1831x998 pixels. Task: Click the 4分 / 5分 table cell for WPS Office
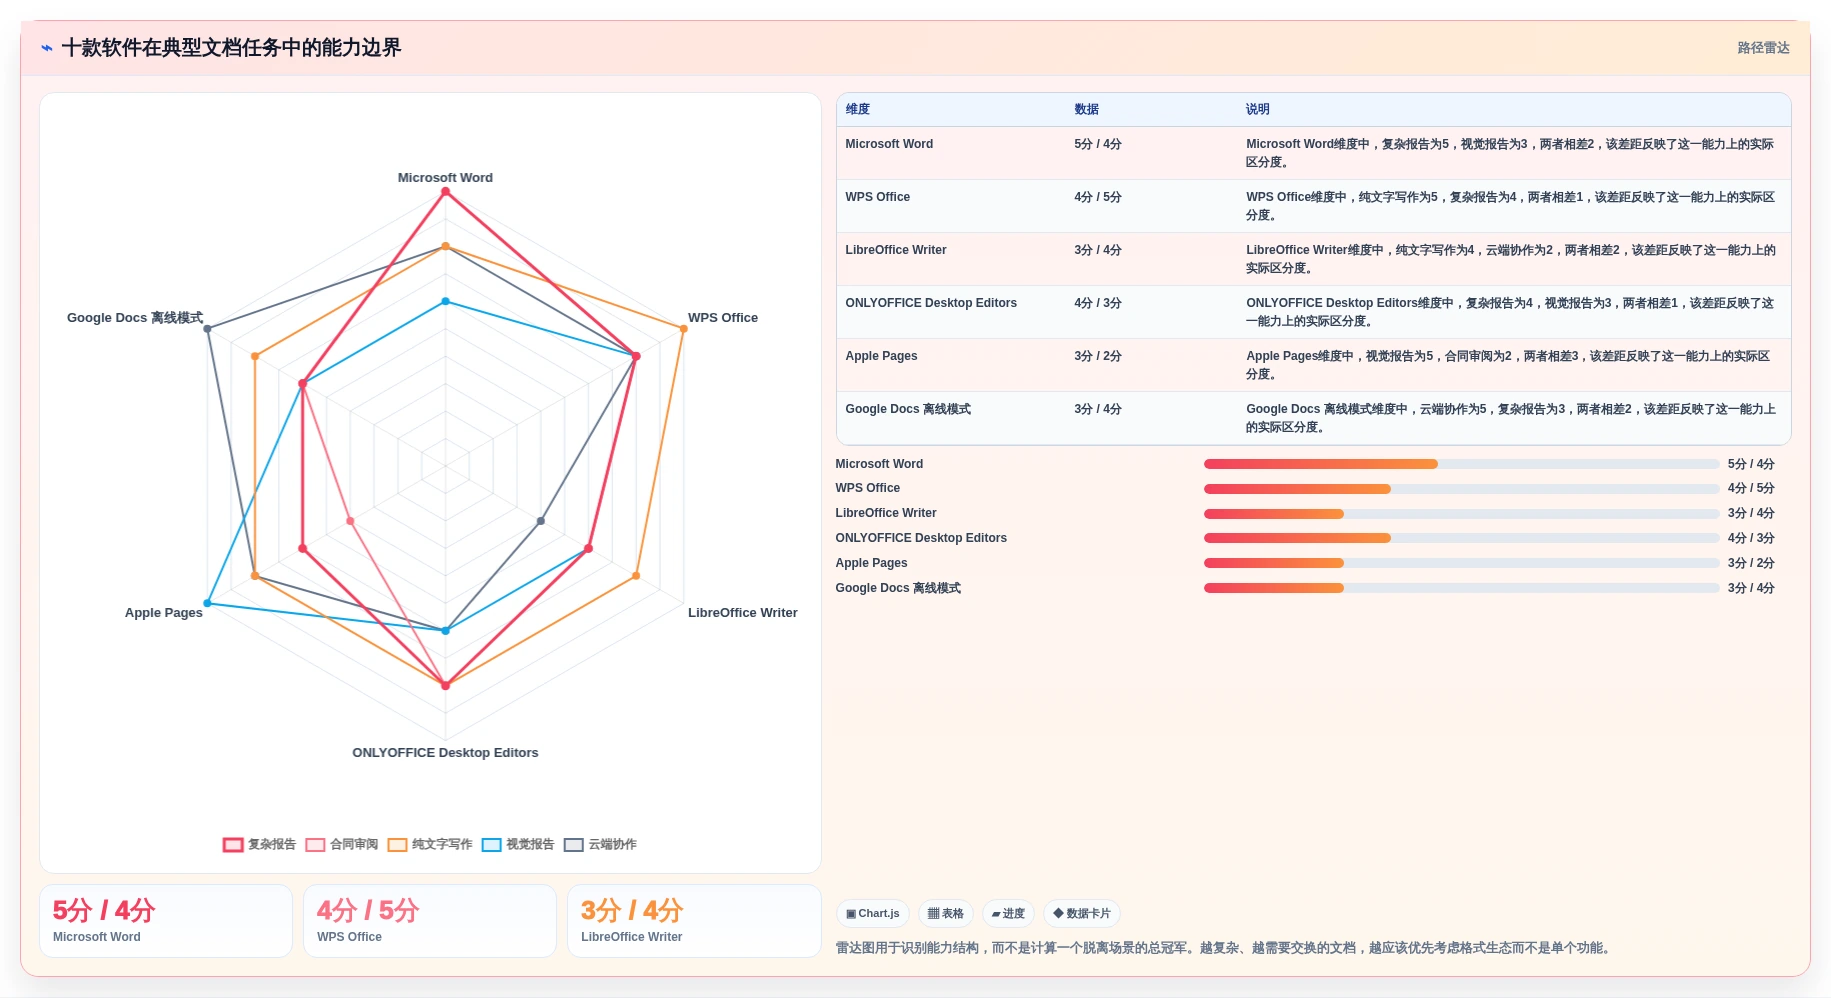click(x=1098, y=197)
